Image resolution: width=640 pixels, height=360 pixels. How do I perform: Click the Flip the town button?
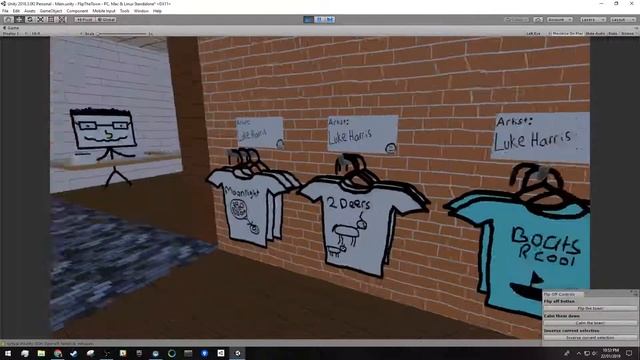tap(590, 309)
